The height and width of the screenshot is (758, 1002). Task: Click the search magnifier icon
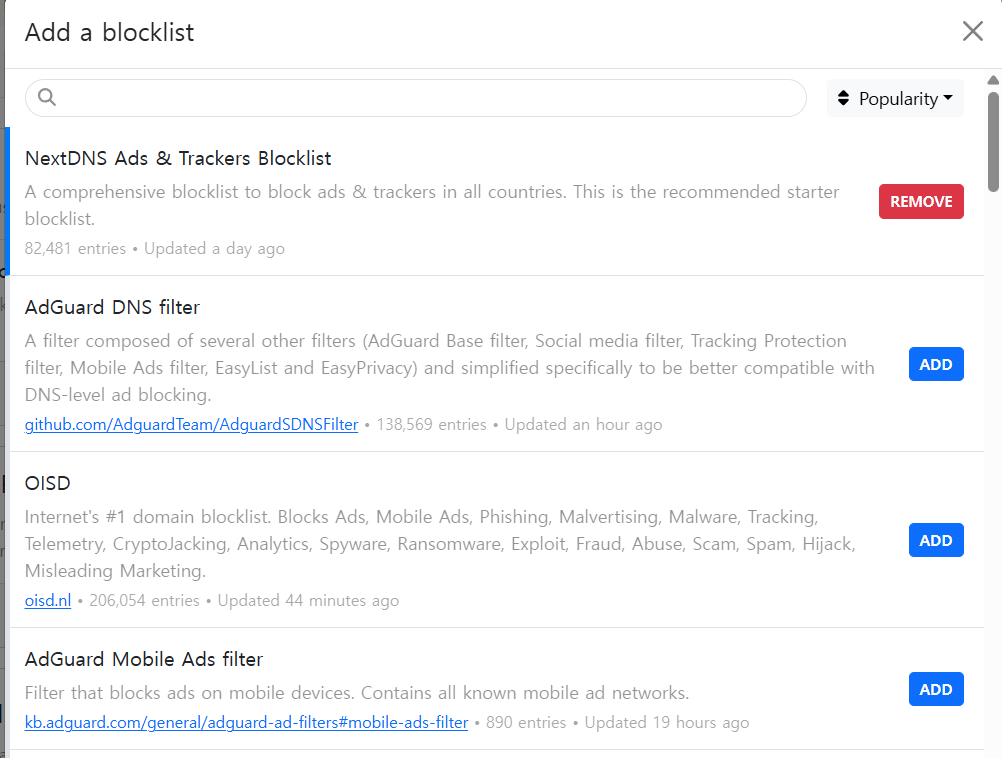(x=47, y=97)
